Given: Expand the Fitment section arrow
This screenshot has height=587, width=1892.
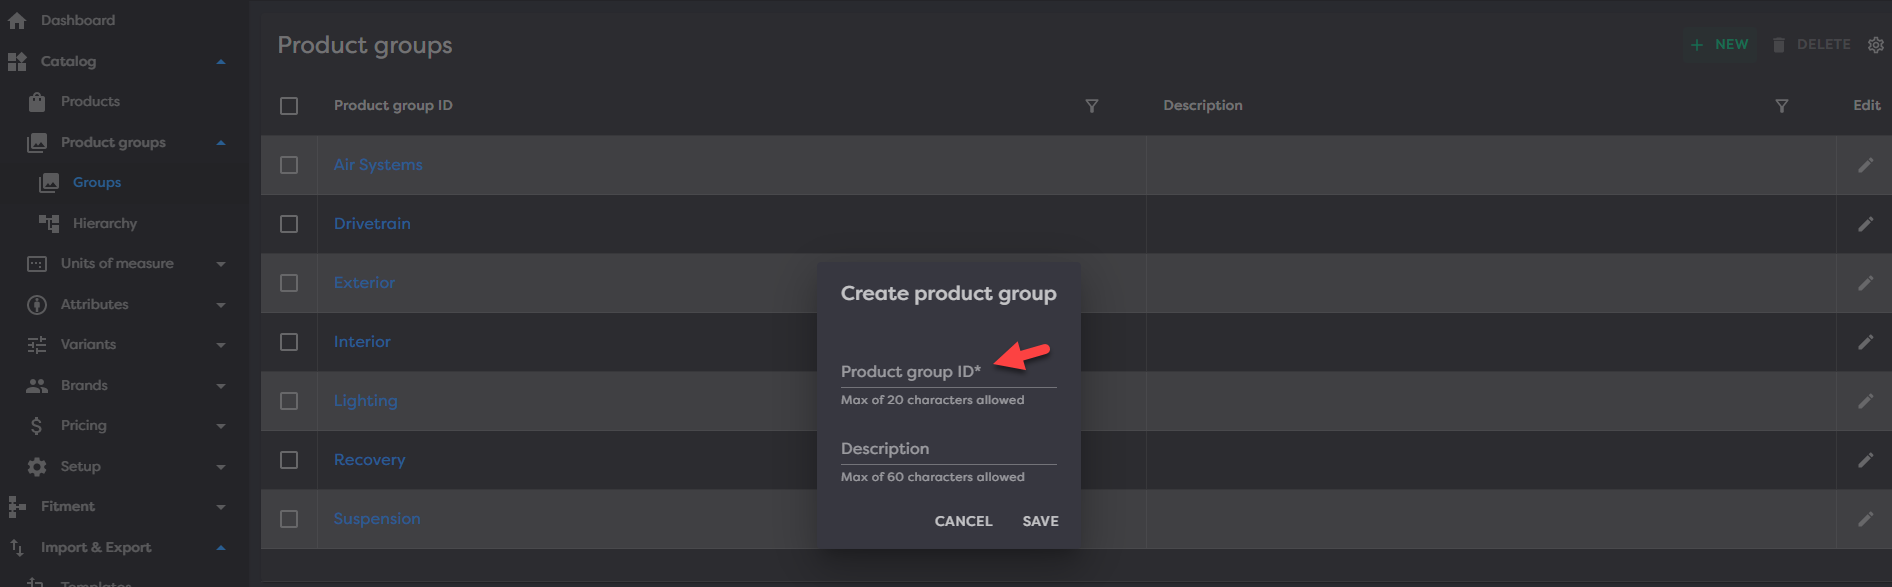Looking at the screenshot, I should (x=221, y=507).
